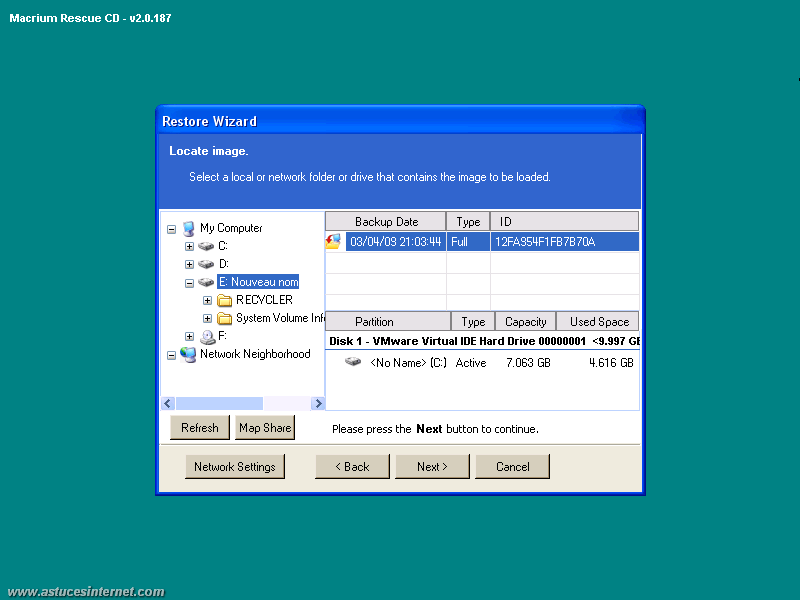Click the My Computer icon in tree
Viewport: 800px width, 600px height.
coord(189,229)
